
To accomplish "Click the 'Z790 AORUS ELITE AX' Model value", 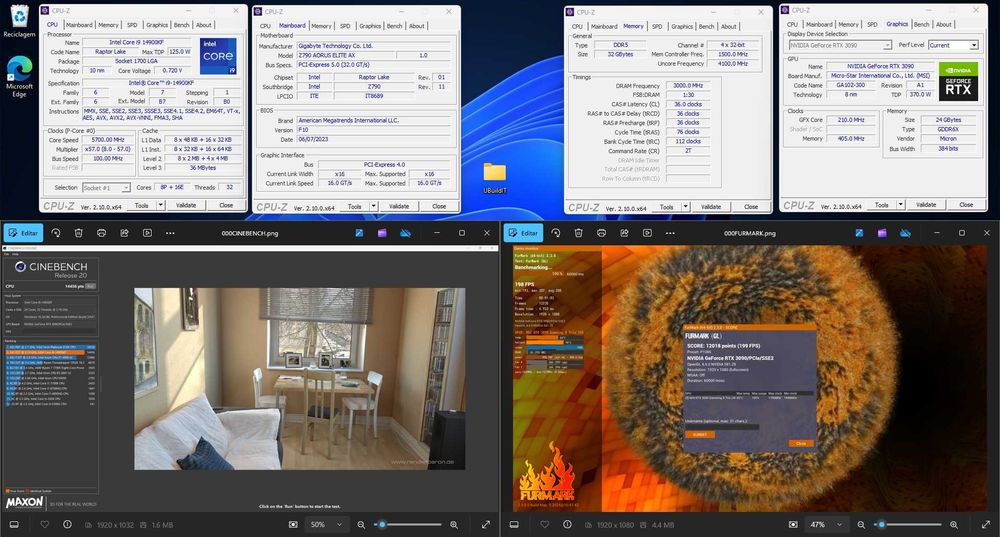I will point(347,55).
